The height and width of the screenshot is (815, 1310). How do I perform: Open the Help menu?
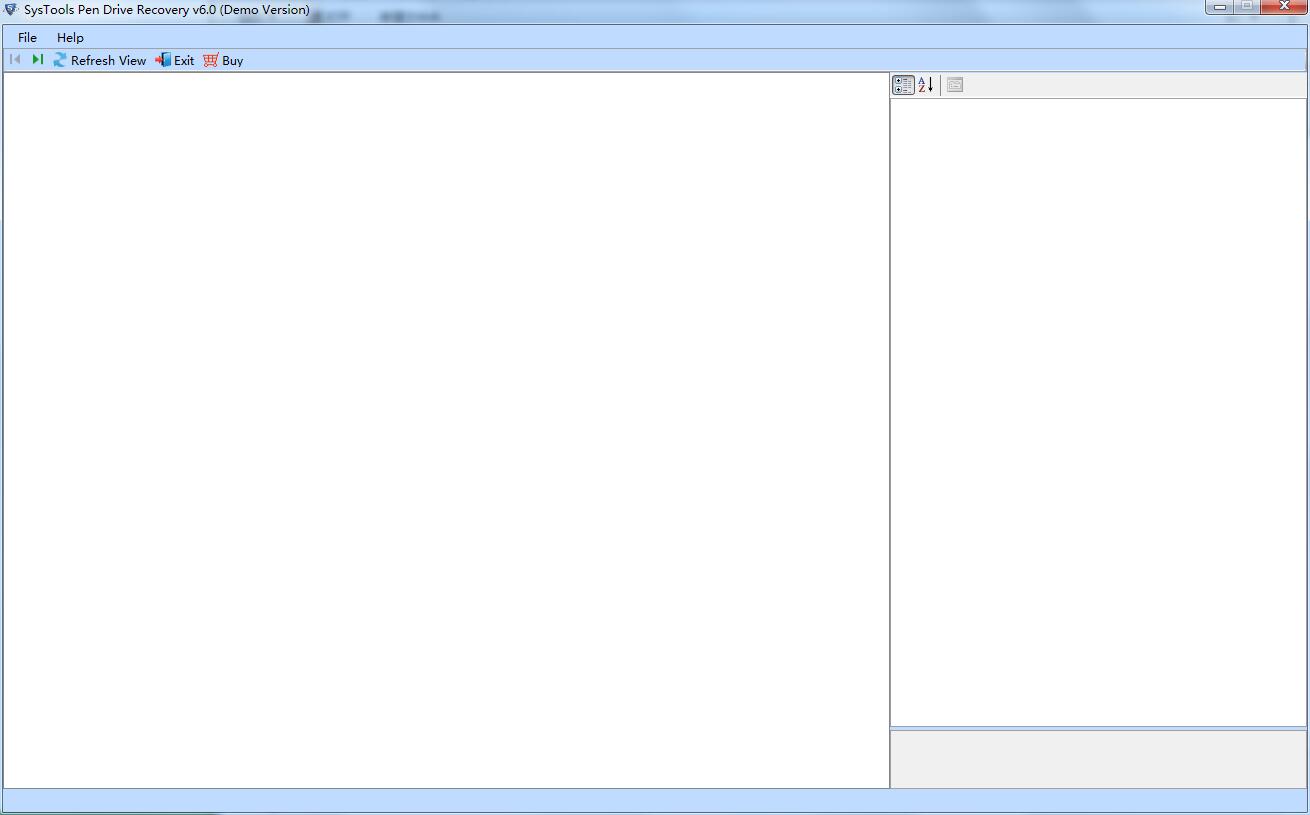pos(70,37)
